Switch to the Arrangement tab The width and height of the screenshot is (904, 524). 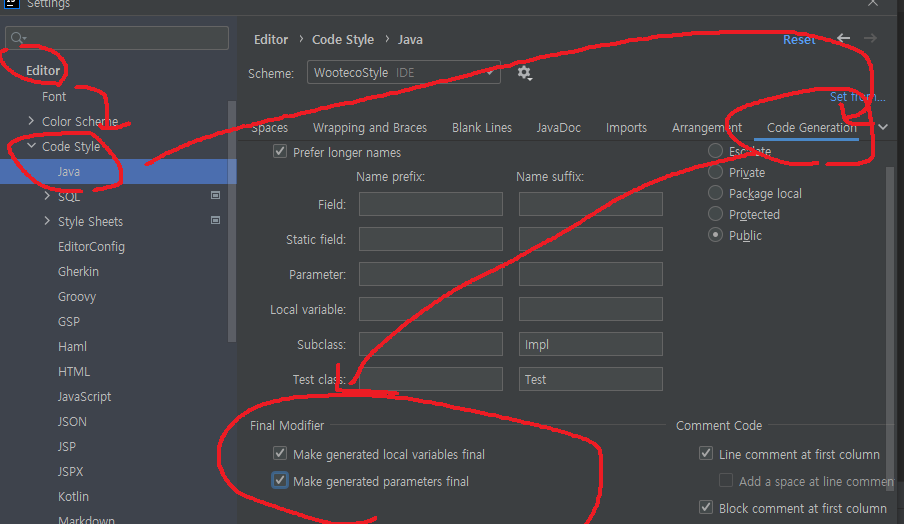coord(707,127)
